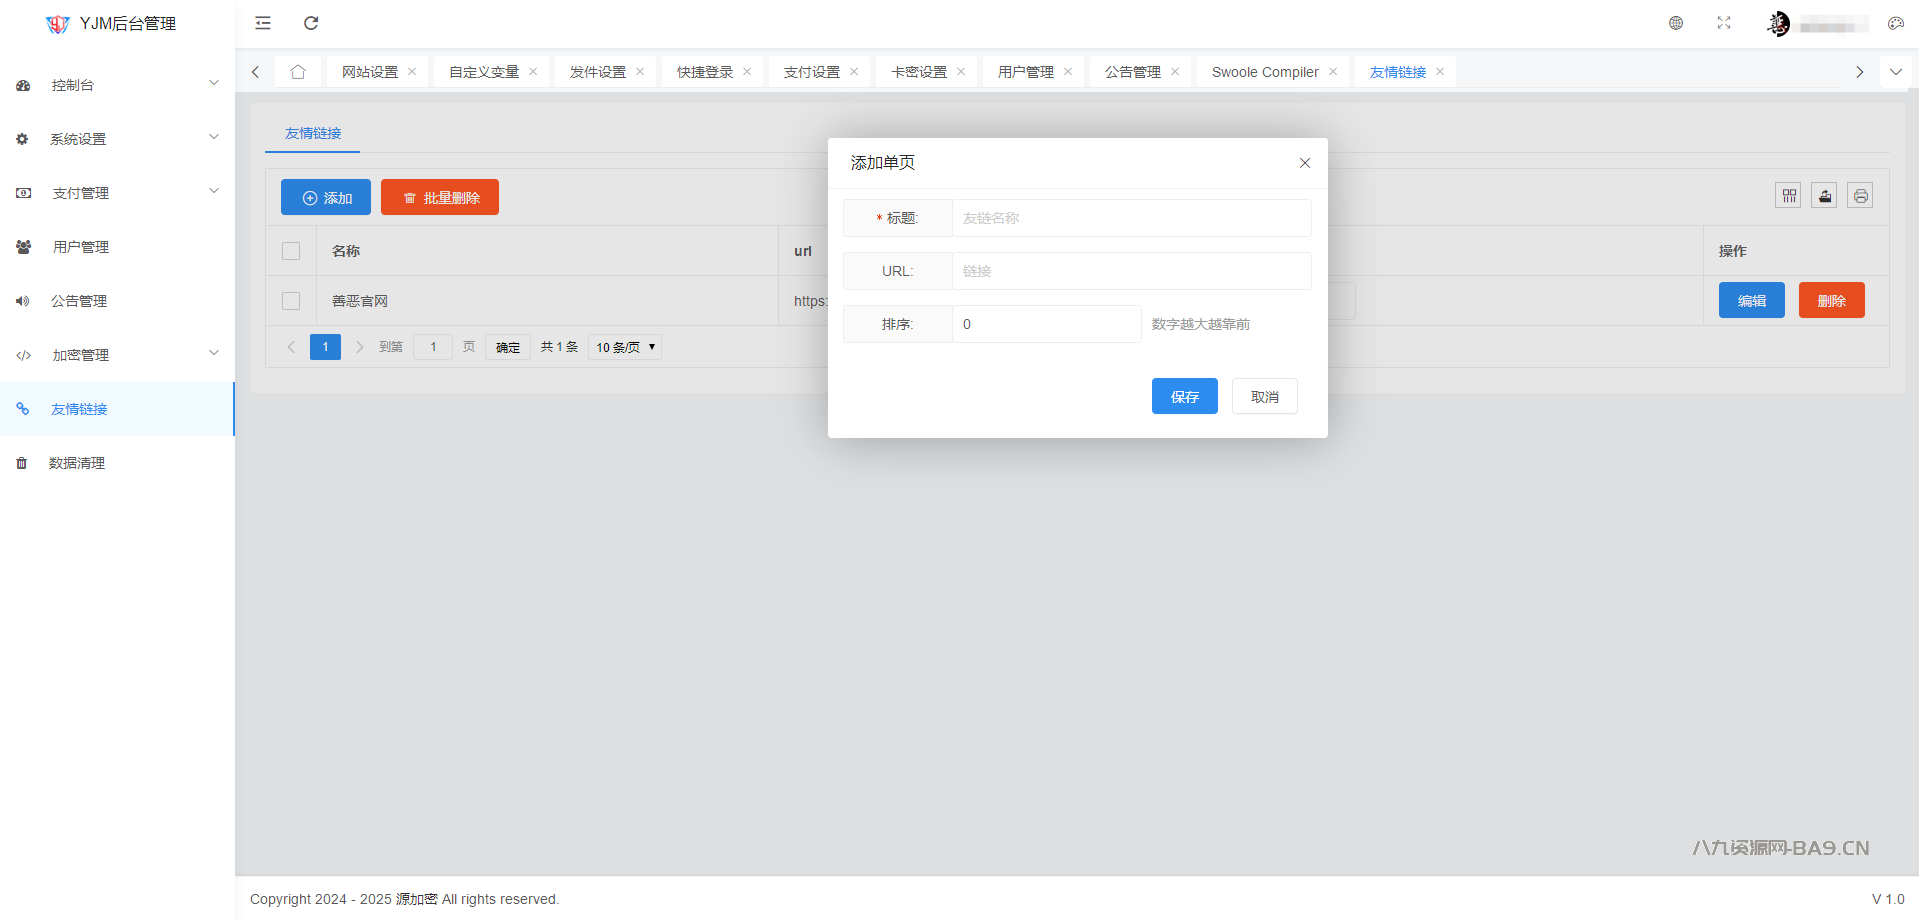Screen dimensions: 1919x920
Task: Collapse the sidebar with the menu-fold icon
Action: click(x=263, y=23)
